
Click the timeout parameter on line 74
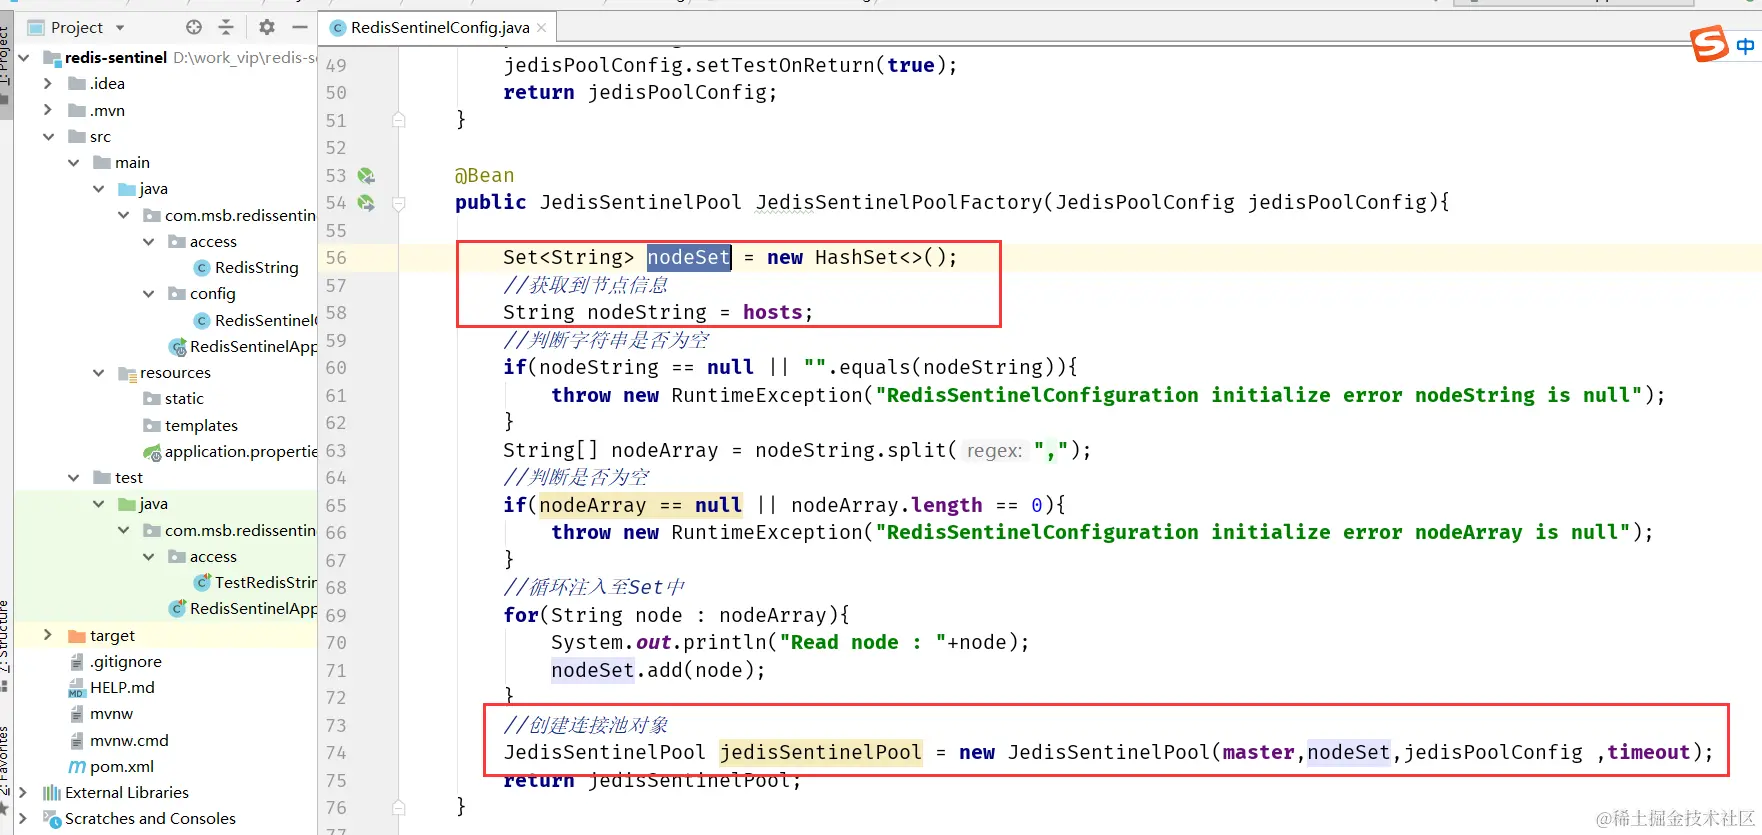1648,752
